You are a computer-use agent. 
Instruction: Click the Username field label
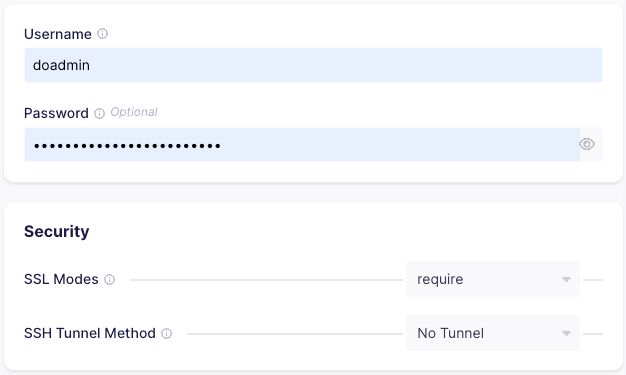[58, 34]
